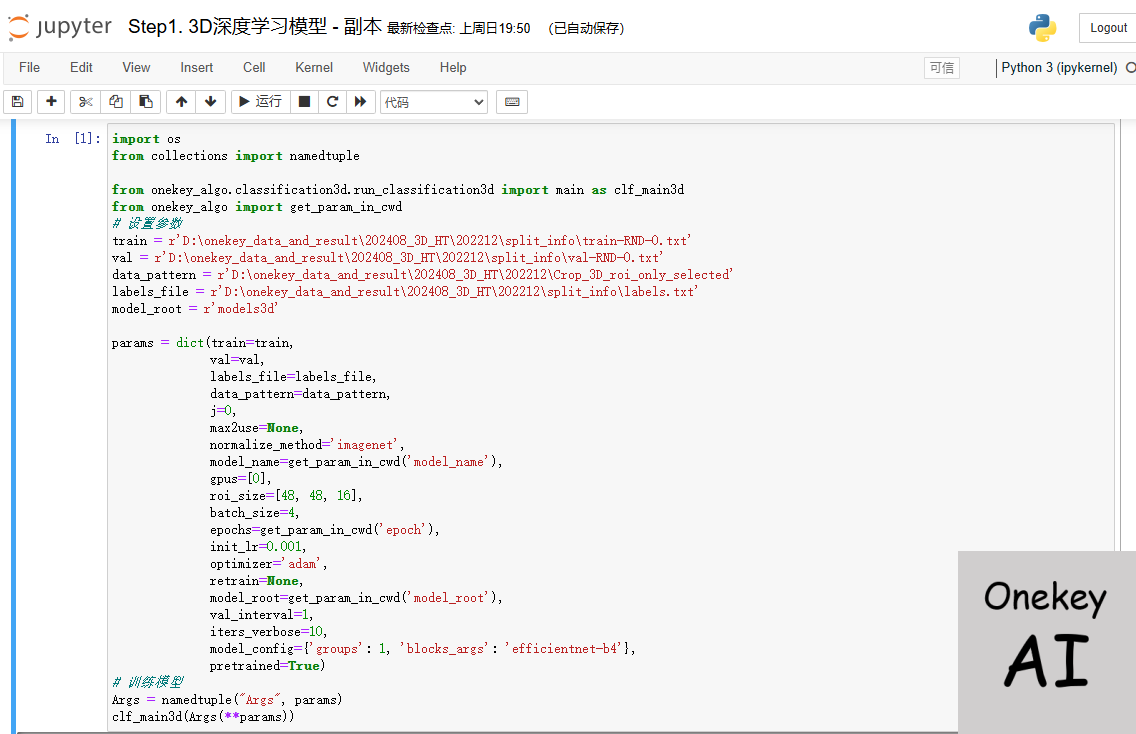Paste cells below icon
This screenshot has width=1136, height=734.
pos(146,102)
